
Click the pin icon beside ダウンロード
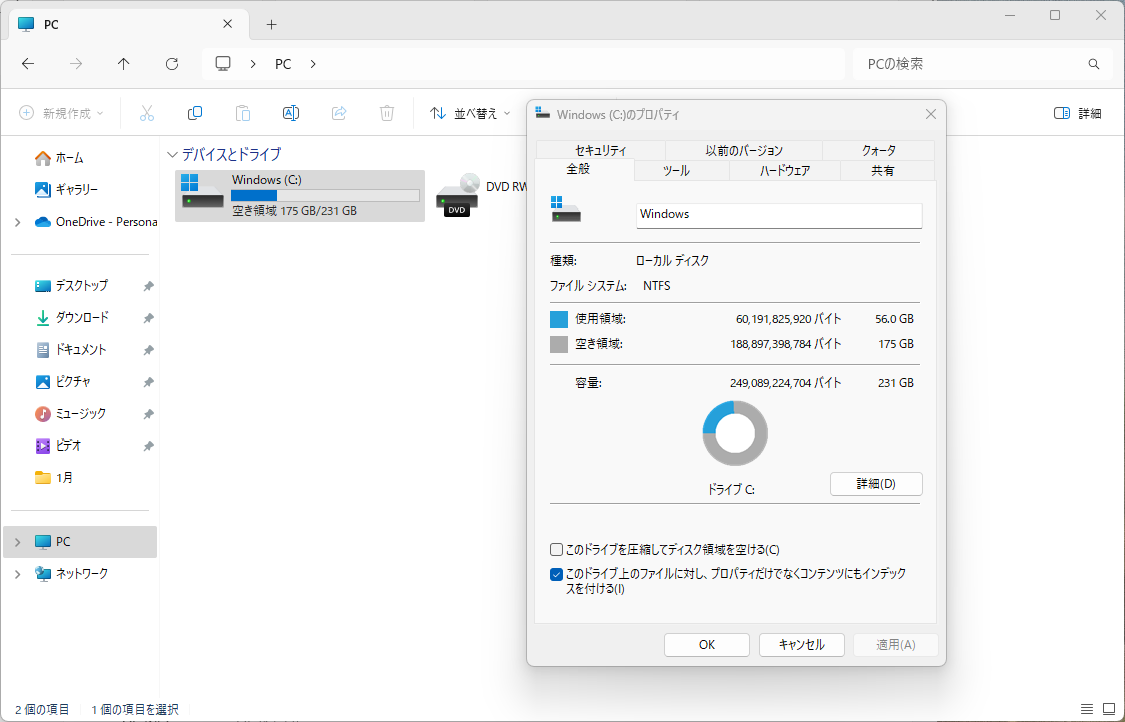[149, 318]
